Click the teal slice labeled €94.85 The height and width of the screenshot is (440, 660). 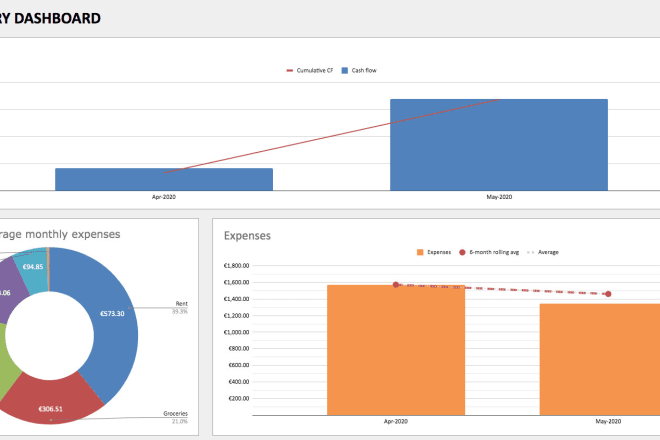click(33, 269)
